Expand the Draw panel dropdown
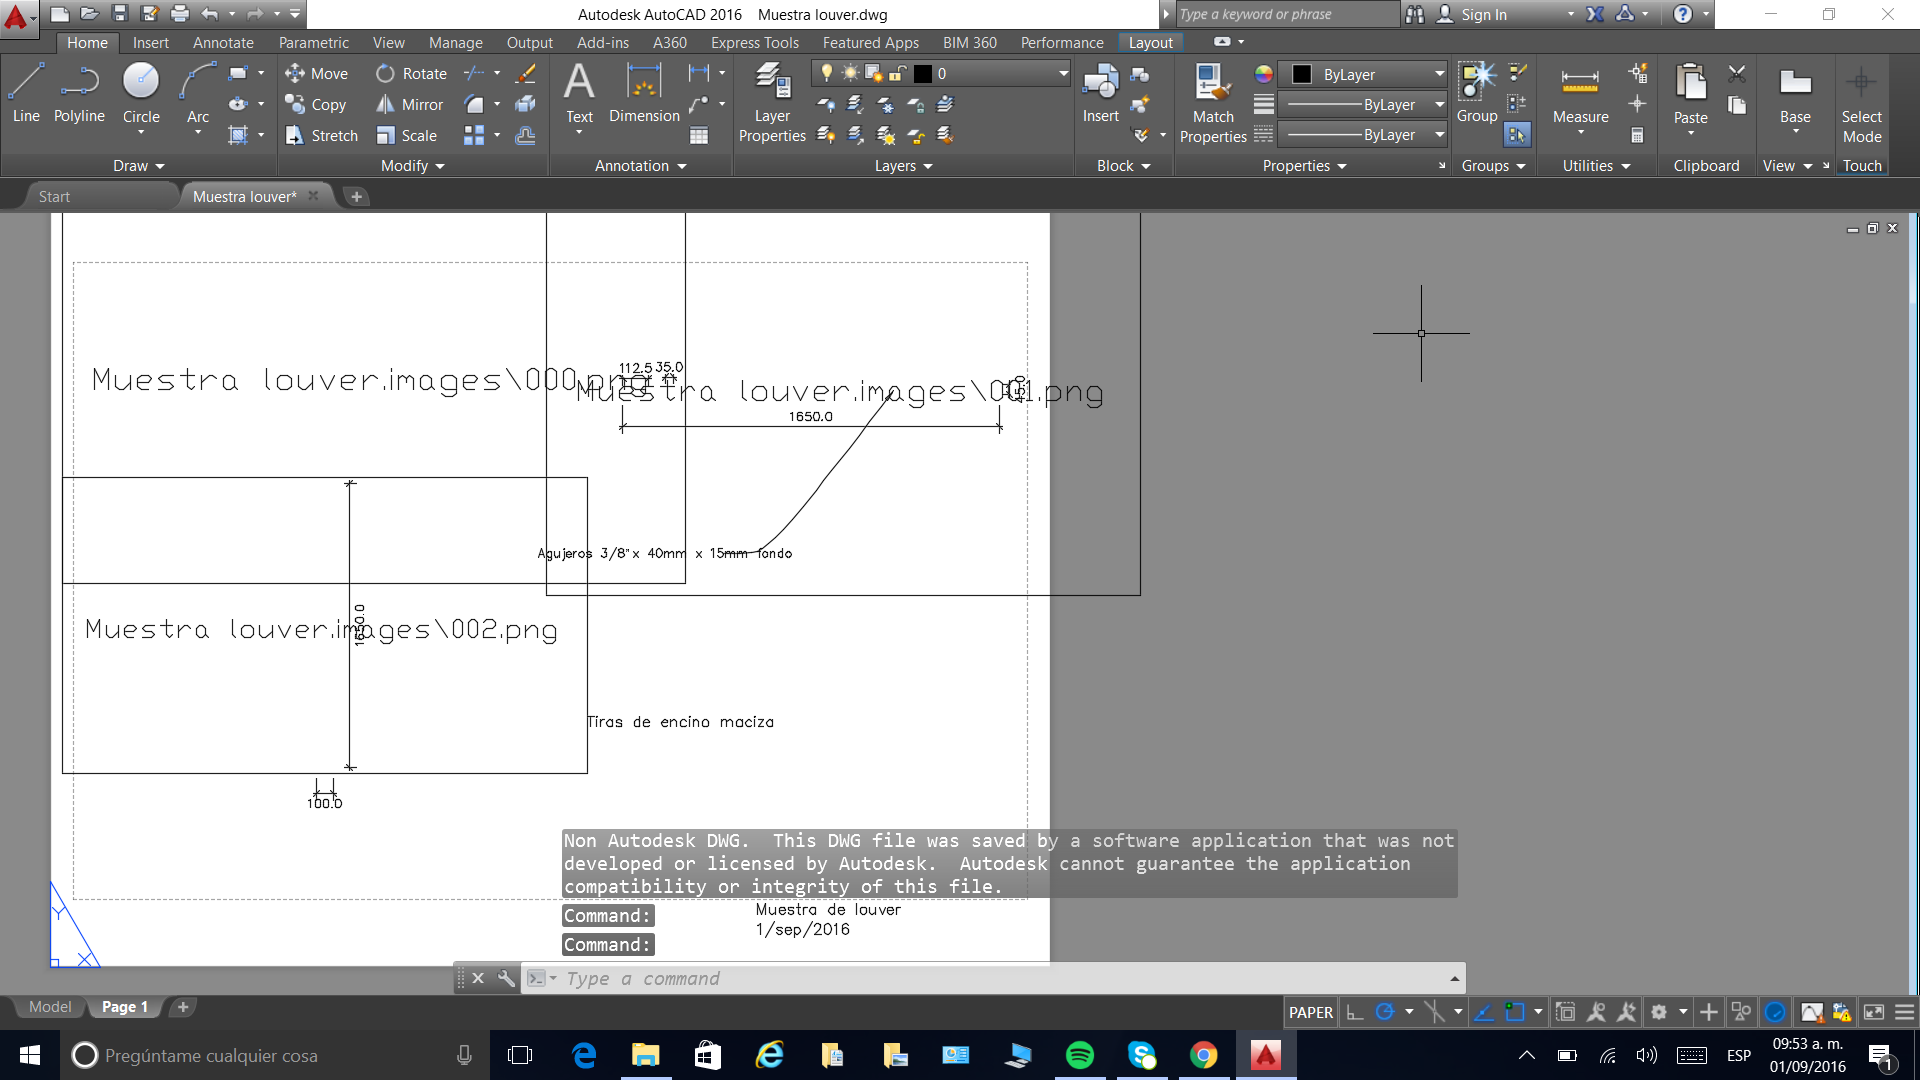 click(x=138, y=166)
